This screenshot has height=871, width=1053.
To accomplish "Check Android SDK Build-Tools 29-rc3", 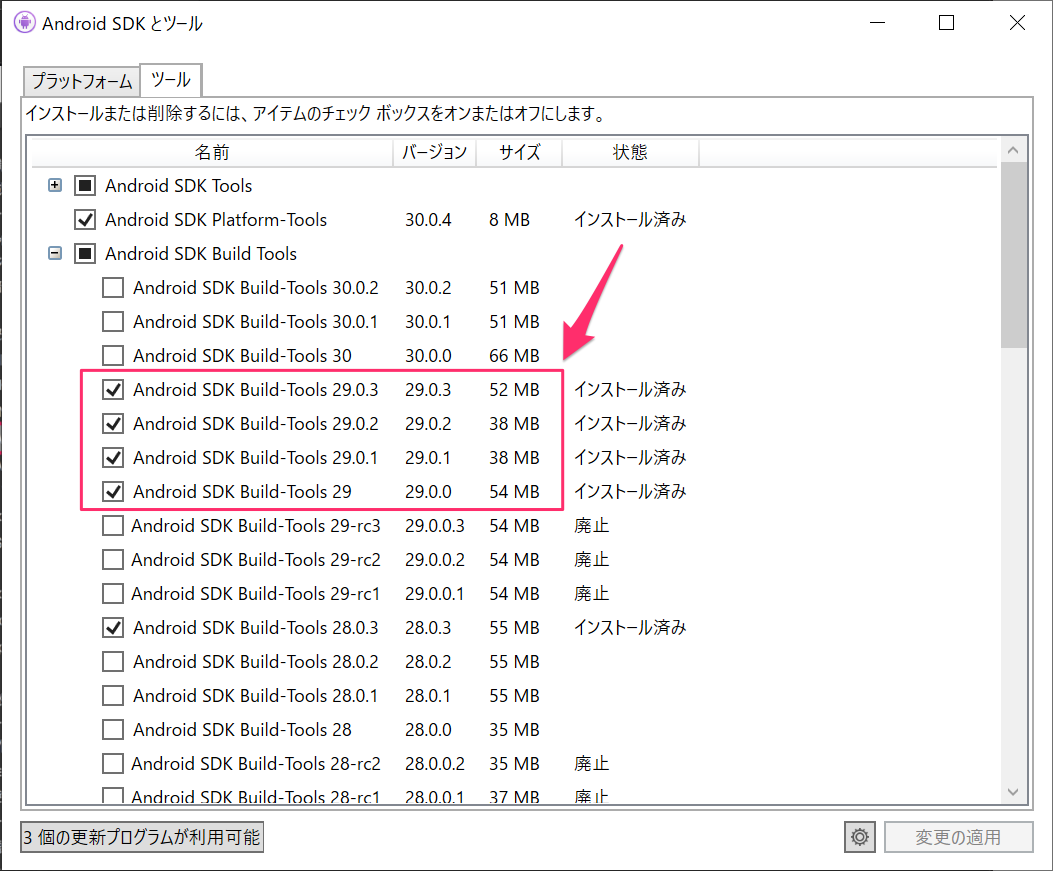I will pyautogui.click(x=113, y=525).
